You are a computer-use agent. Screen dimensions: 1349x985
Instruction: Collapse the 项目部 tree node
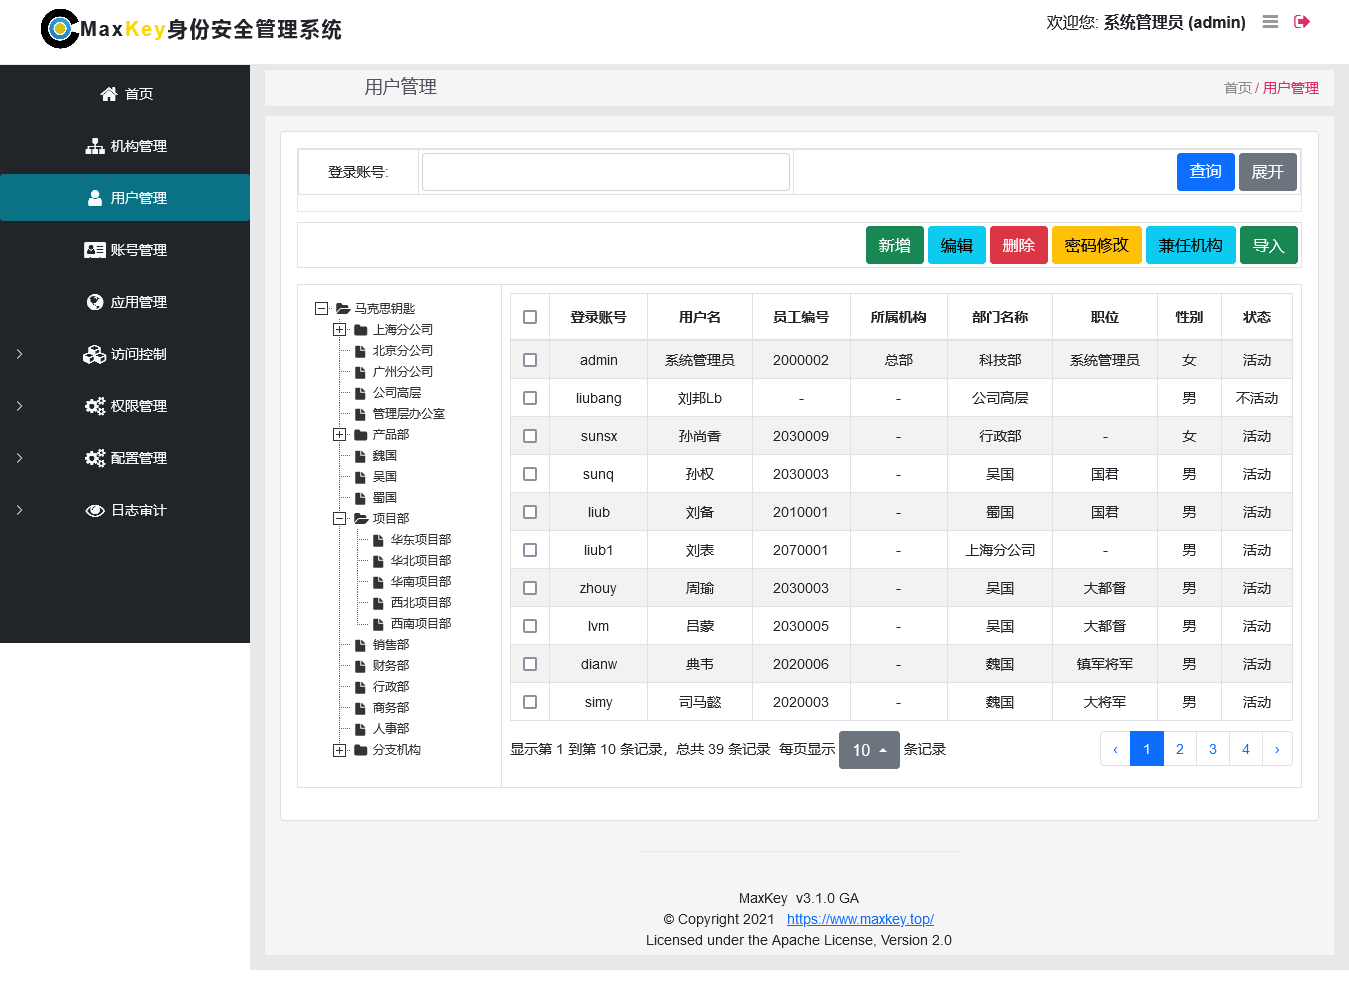340,519
